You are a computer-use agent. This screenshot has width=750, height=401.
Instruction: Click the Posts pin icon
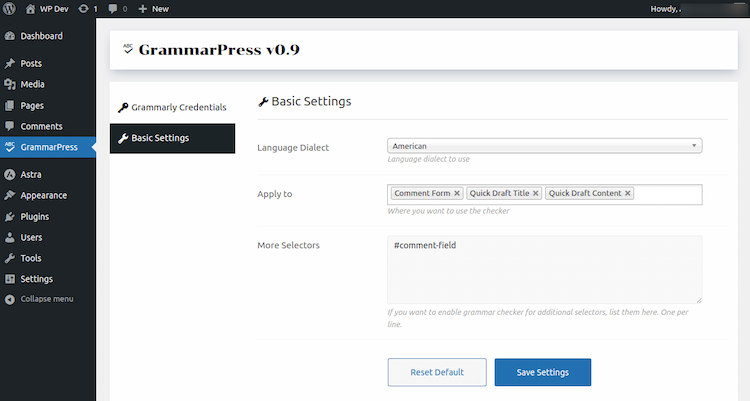(x=10, y=63)
